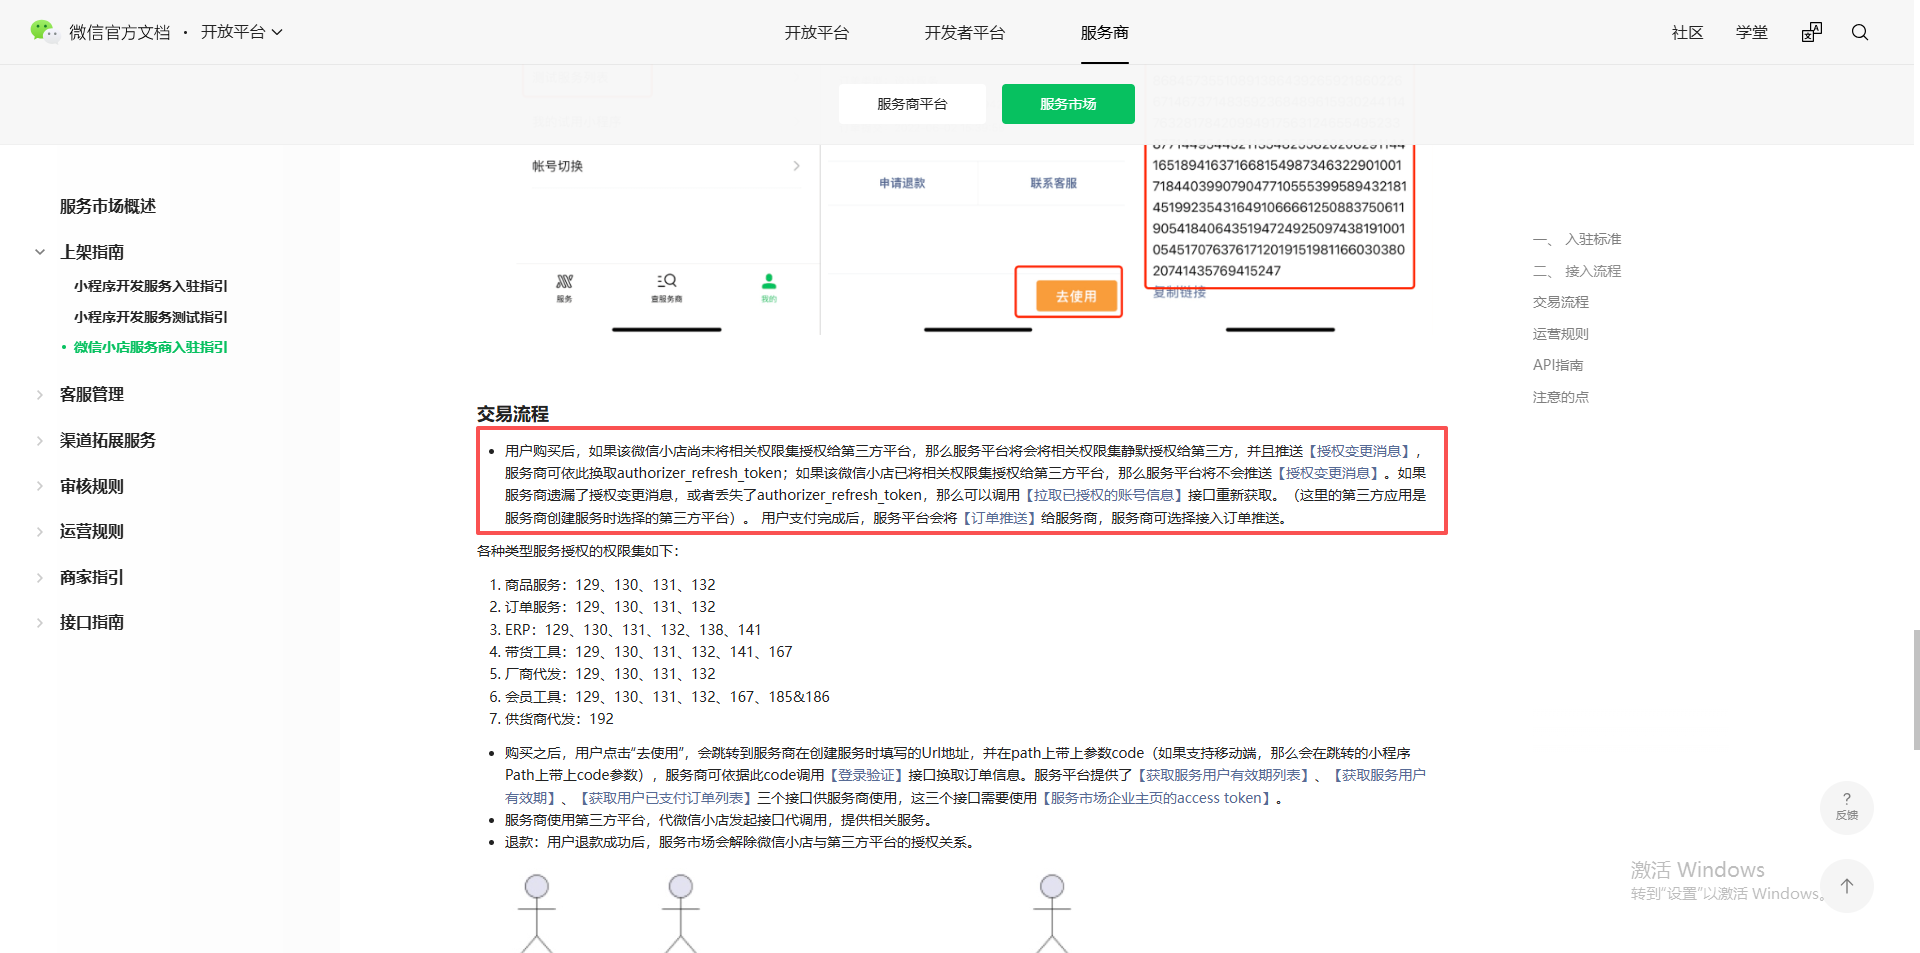This screenshot has width=1920, height=953.
Task: Click the second 授权变更消息 link
Action: click(x=1328, y=473)
